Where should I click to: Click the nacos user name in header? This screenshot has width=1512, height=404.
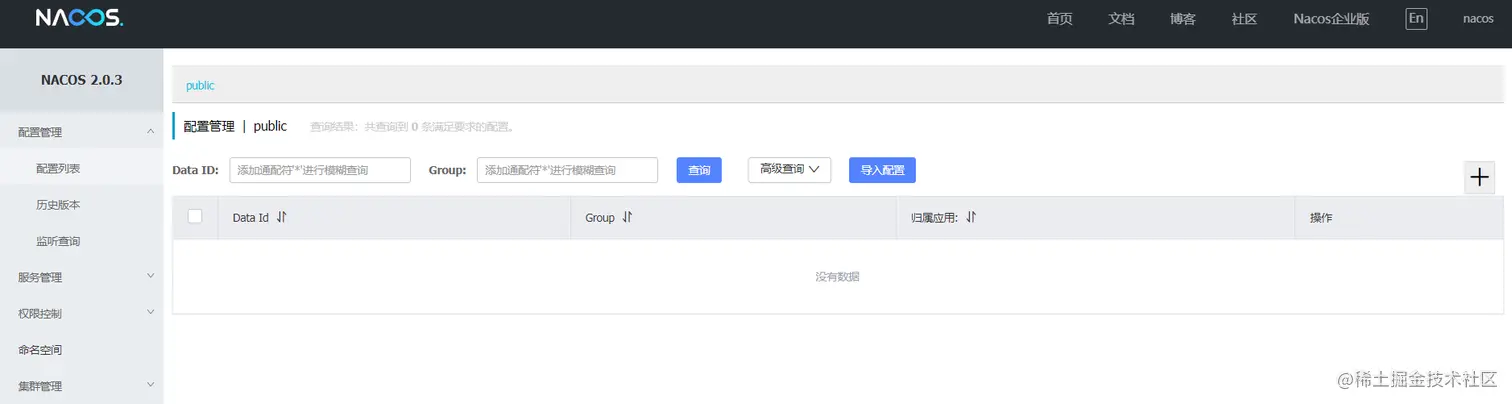(x=1478, y=19)
